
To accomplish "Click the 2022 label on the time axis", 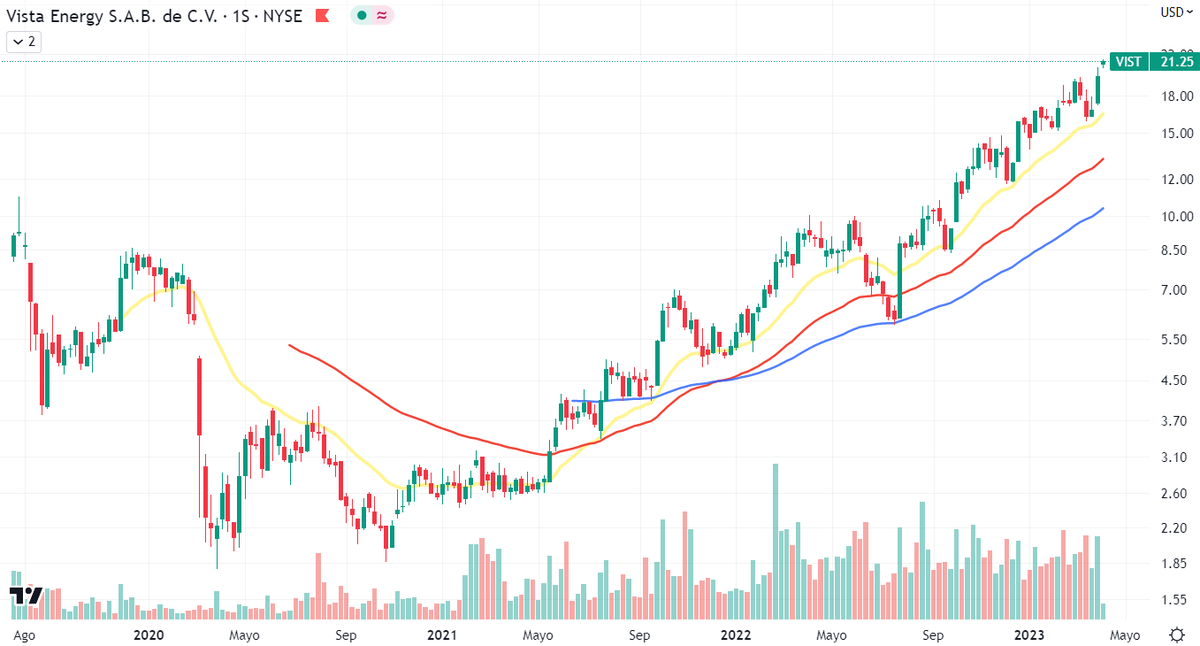I will (x=736, y=635).
